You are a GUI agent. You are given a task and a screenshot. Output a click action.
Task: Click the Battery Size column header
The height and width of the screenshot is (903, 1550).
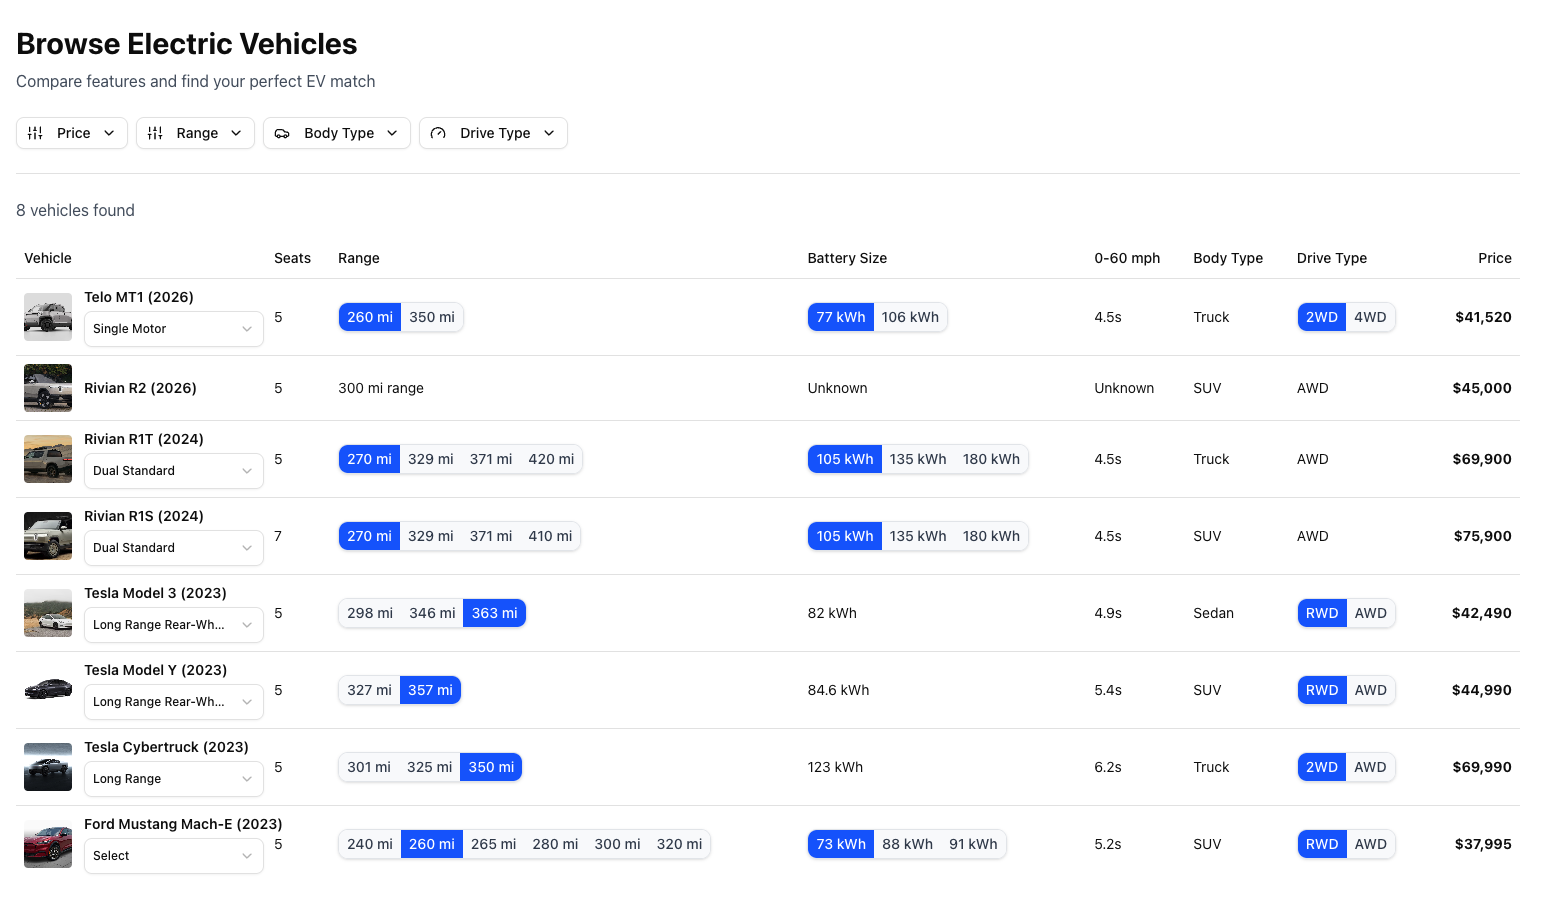coord(847,258)
